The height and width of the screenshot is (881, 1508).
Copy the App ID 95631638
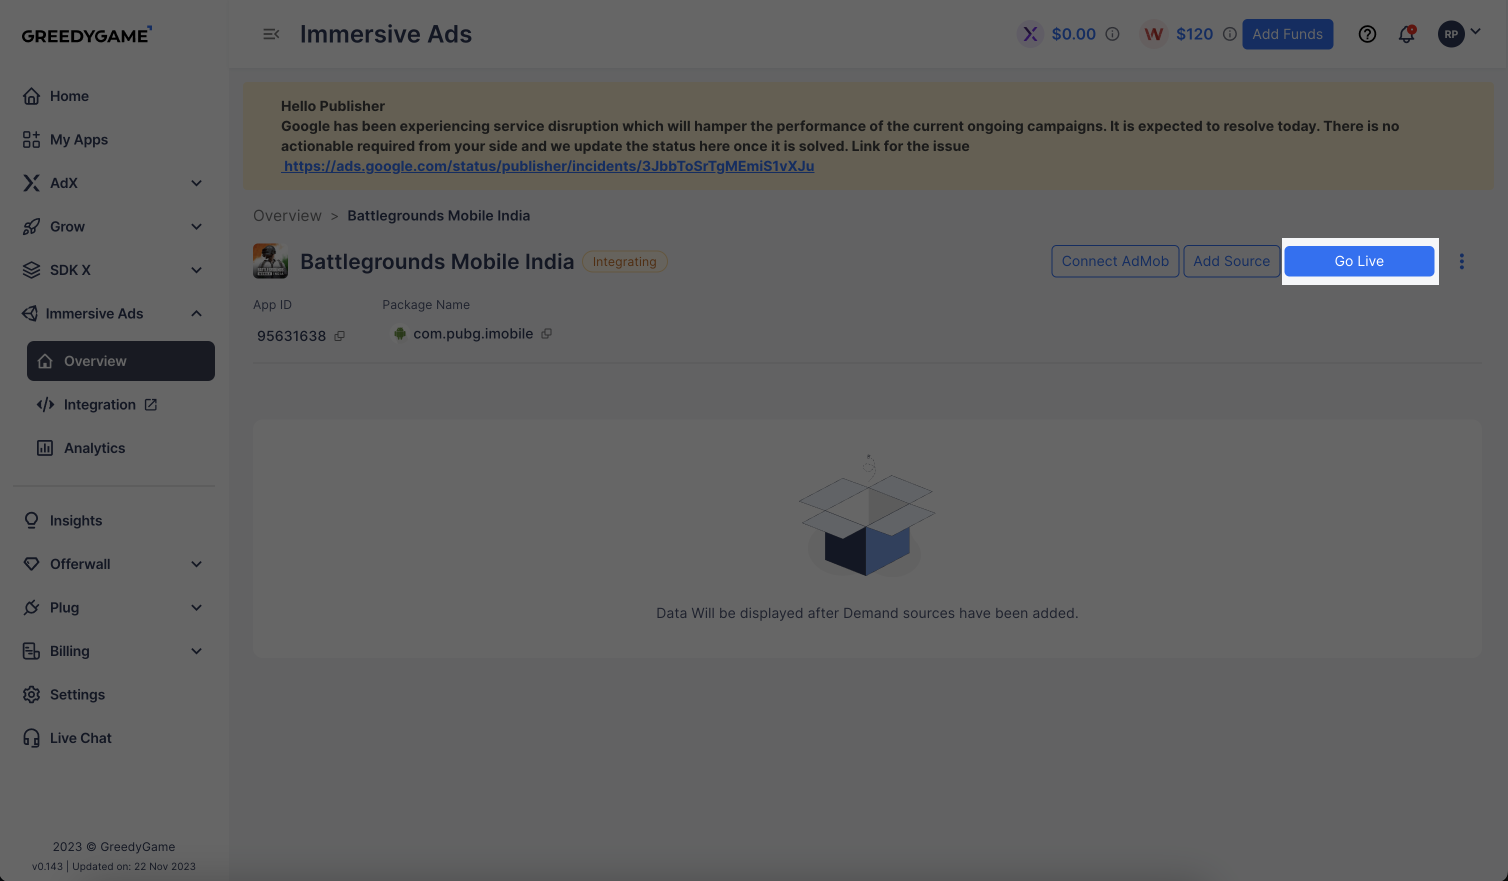coord(340,336)
